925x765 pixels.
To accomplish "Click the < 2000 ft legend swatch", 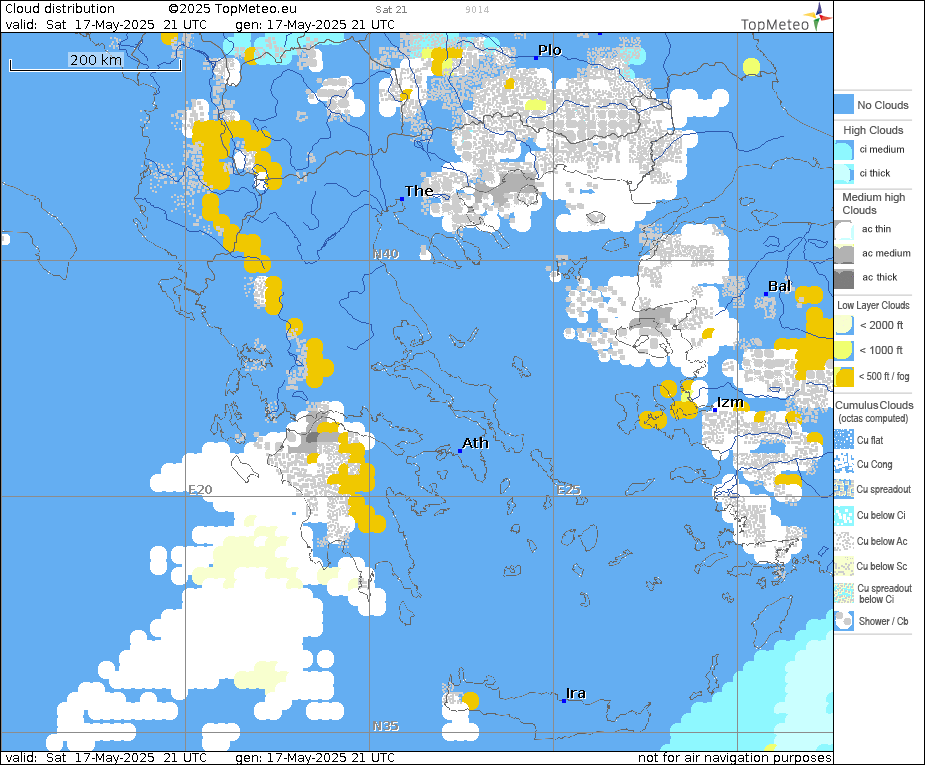I will (x=844, y=325).
